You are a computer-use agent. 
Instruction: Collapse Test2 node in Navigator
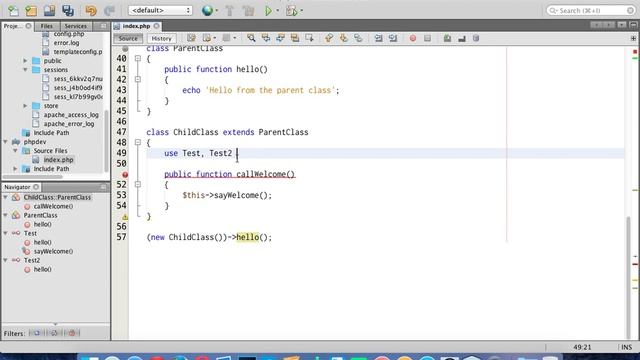pyautogui.click(x=6, y=260)
